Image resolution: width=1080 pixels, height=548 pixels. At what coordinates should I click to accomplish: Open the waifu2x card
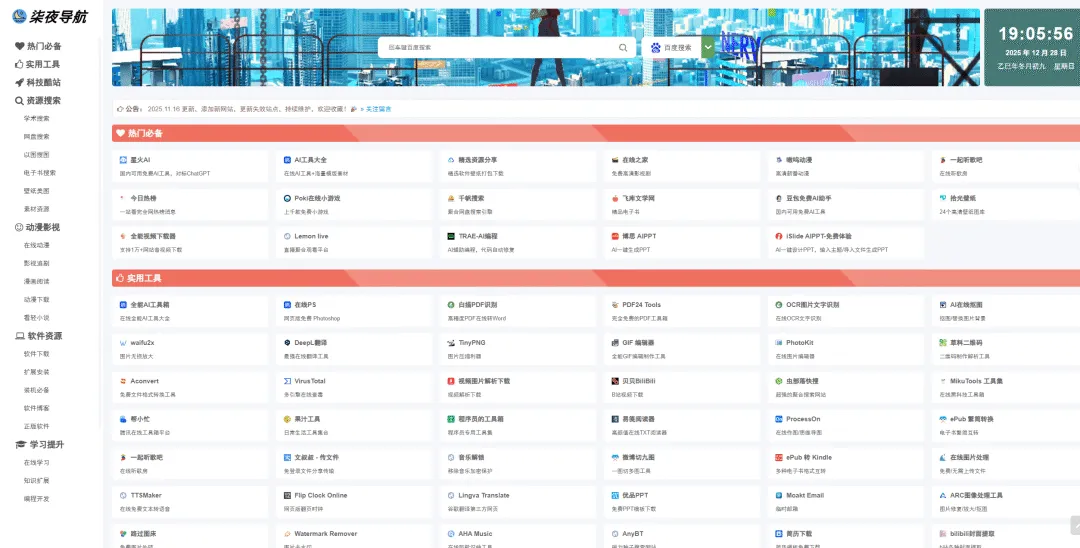(190, 349)
